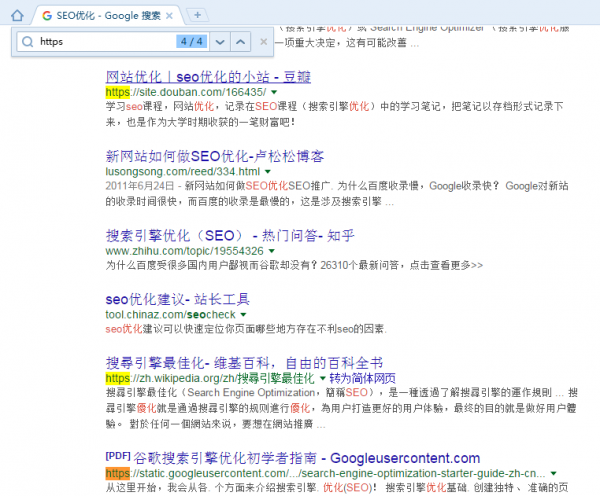
Task: Click the browser home icon
Action: point(15,15)
